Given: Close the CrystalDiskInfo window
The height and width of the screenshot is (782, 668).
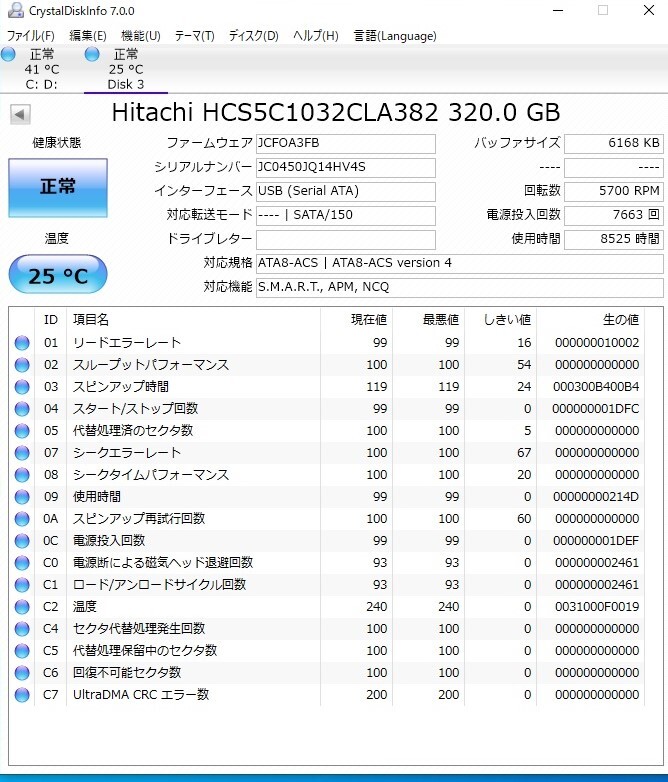Looking at the screenshot, I should click(x=649, y=10).
